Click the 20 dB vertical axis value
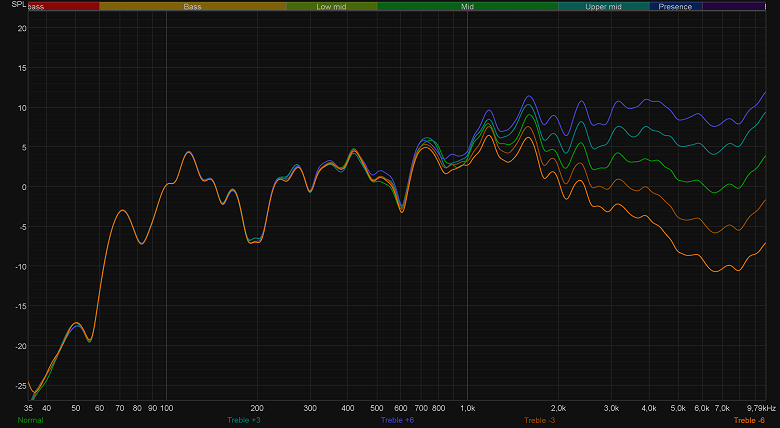780x428 pixels. (x=22, y=28)
